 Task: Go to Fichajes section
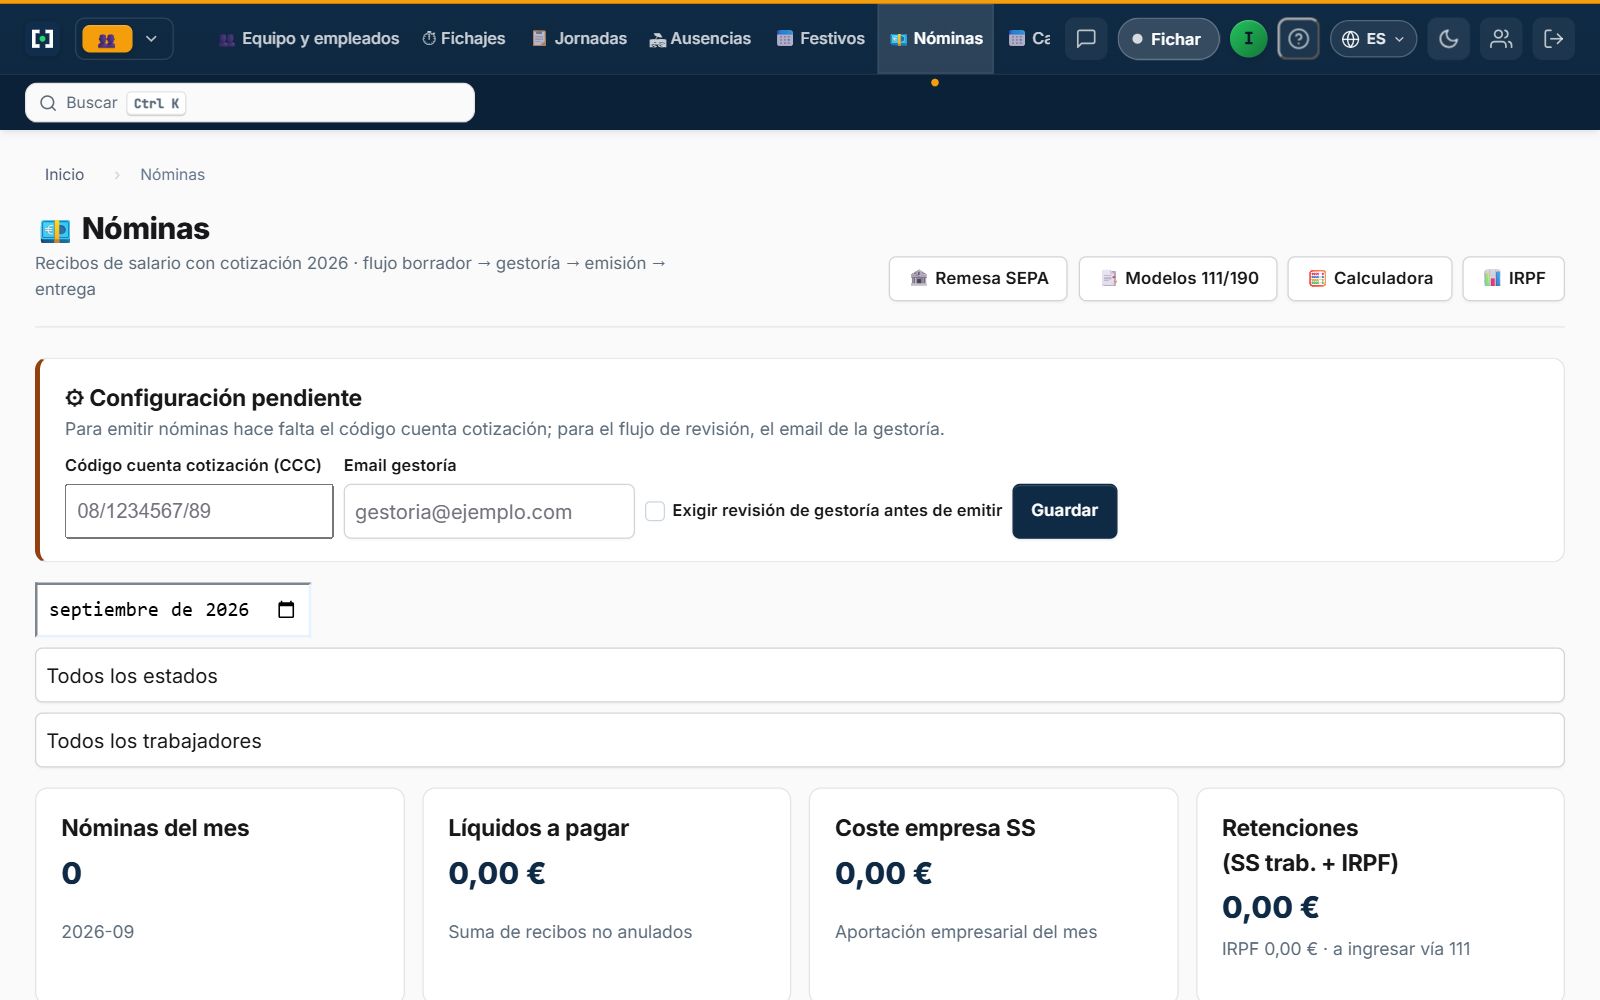(x=464, y=39)
